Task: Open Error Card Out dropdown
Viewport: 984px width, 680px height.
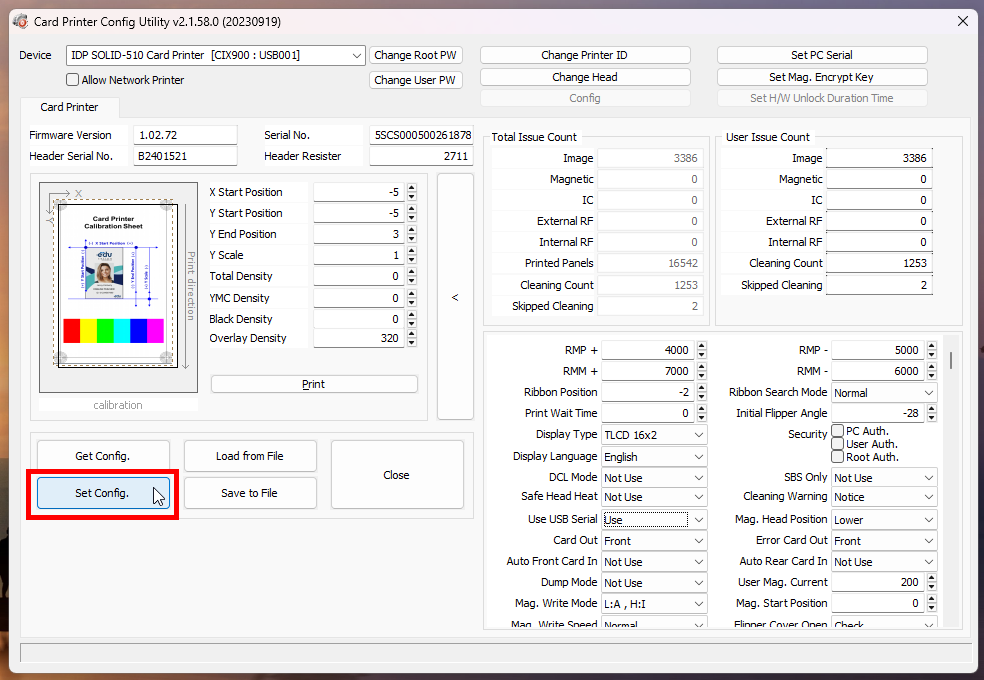Action: pos(884,541)
